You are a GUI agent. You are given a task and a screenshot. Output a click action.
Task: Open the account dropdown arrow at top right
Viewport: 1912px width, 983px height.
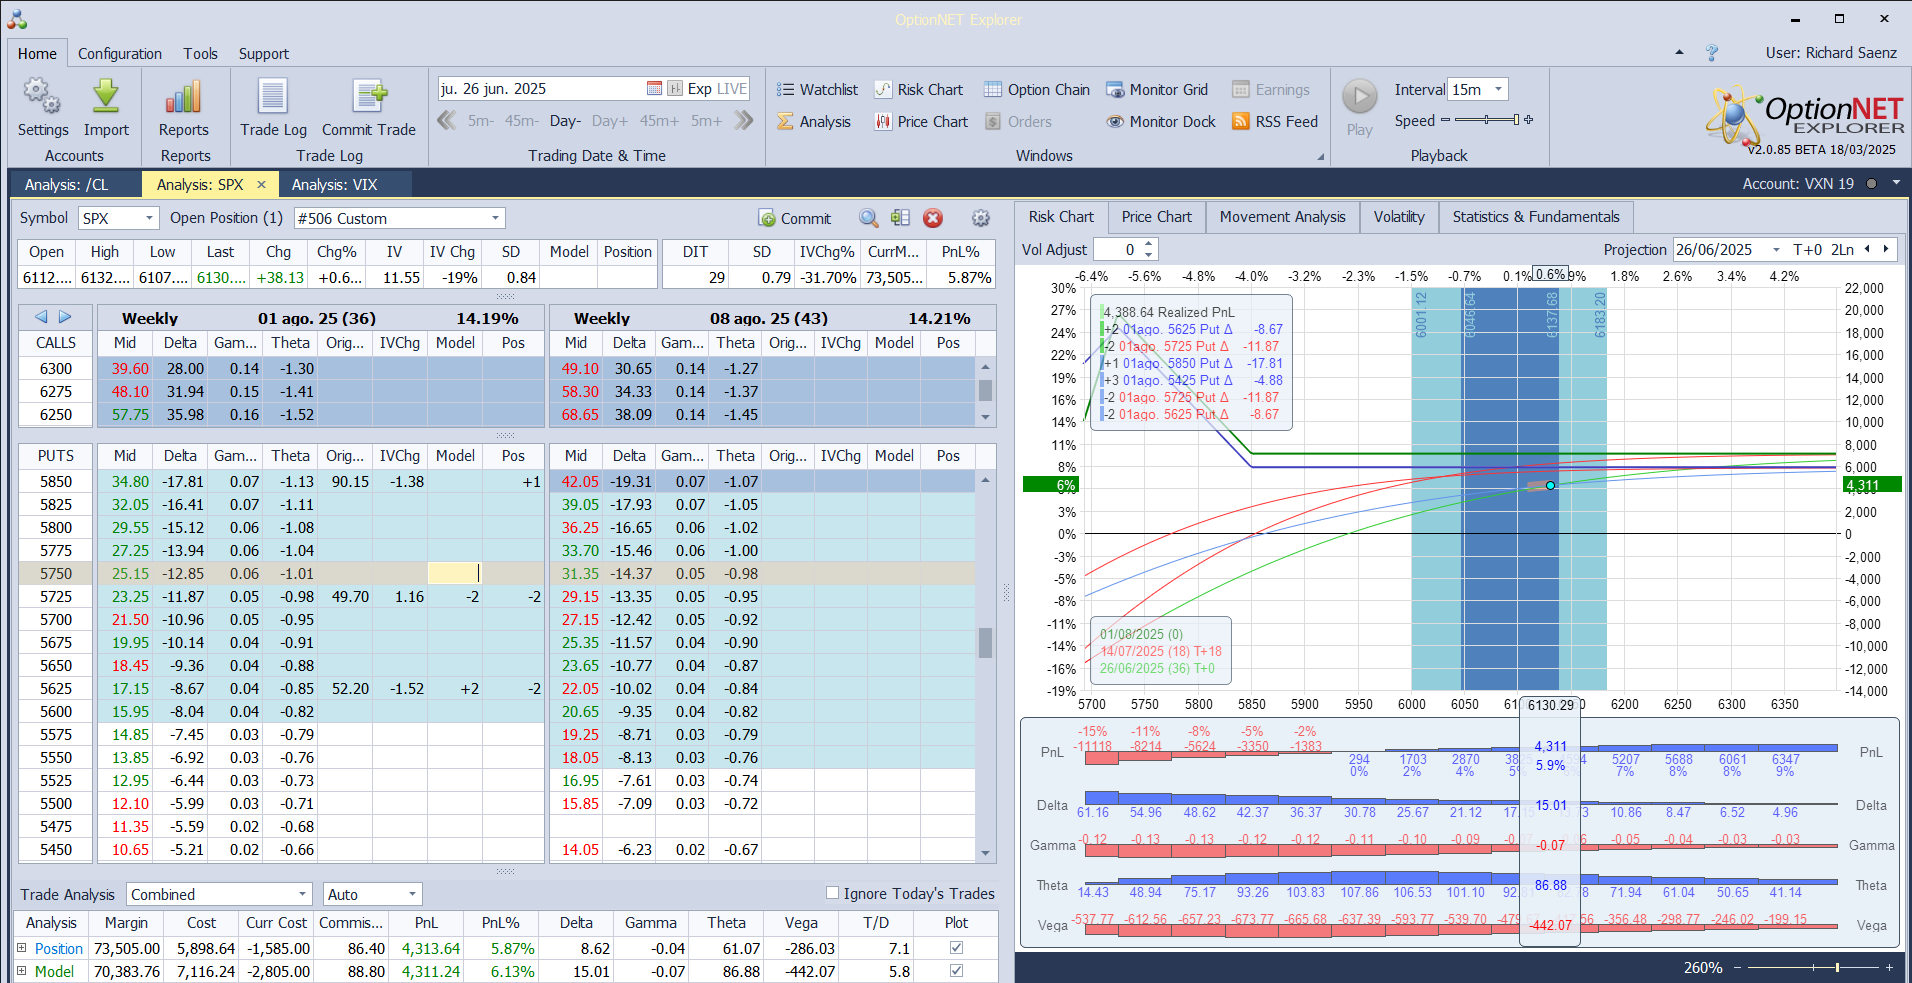1896,184
